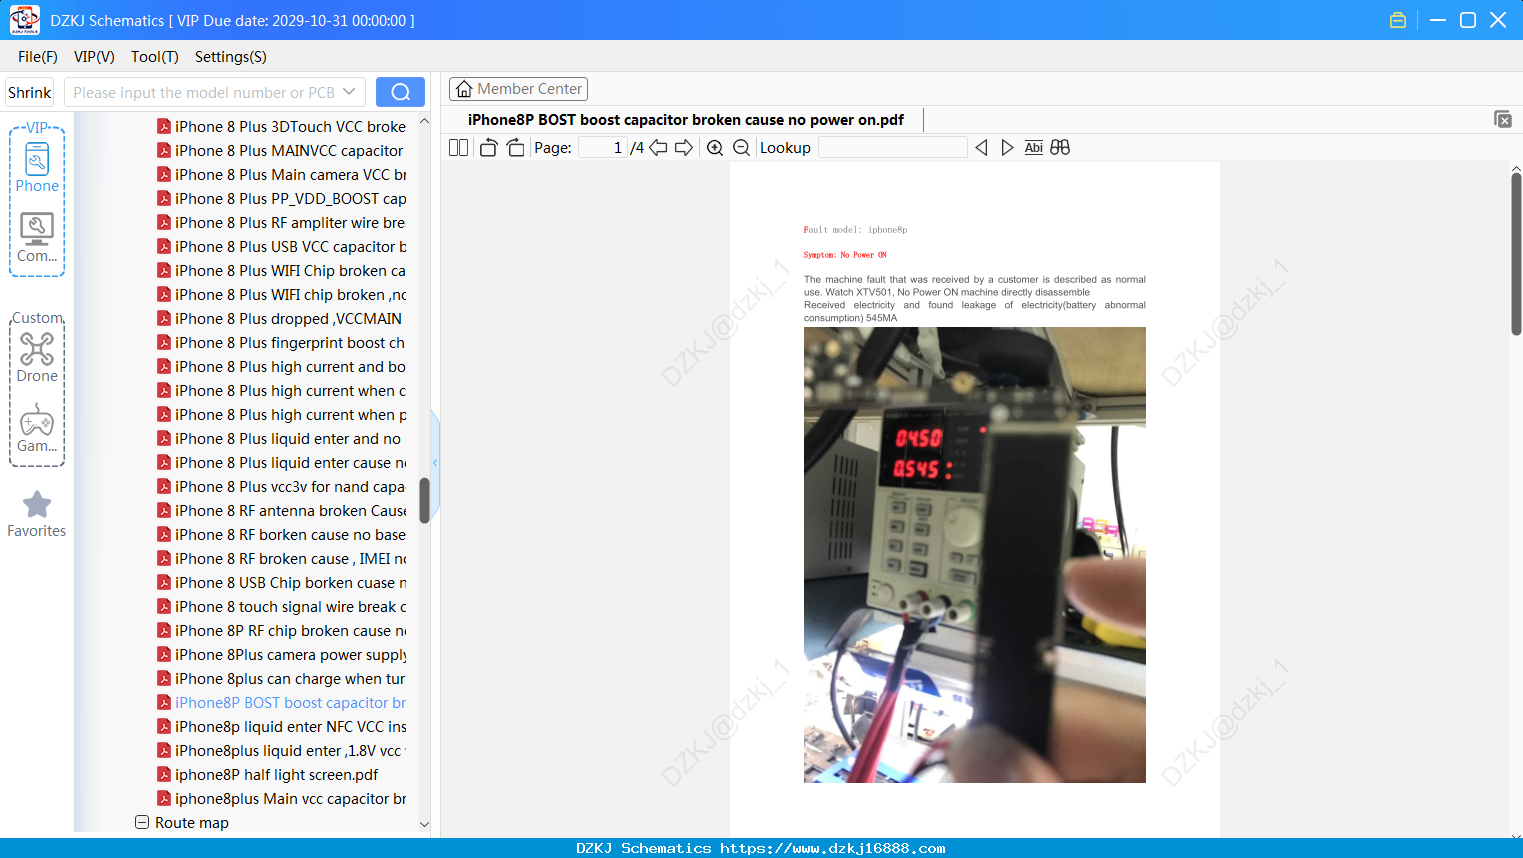Click PDF icon beside iPhone 8P RF chip

point(164,630)
